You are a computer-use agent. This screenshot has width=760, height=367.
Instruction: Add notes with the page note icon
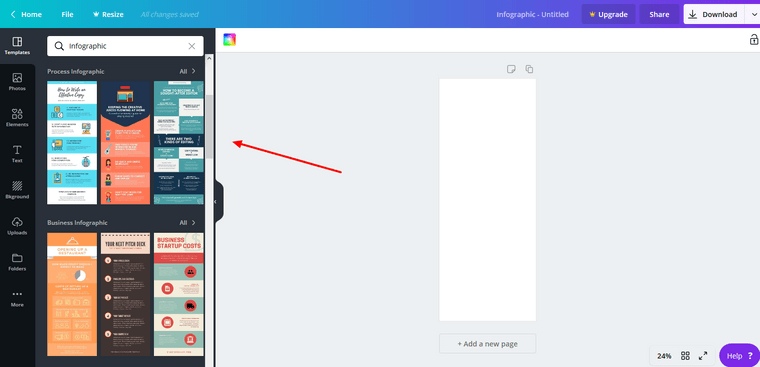pos(511,69)
